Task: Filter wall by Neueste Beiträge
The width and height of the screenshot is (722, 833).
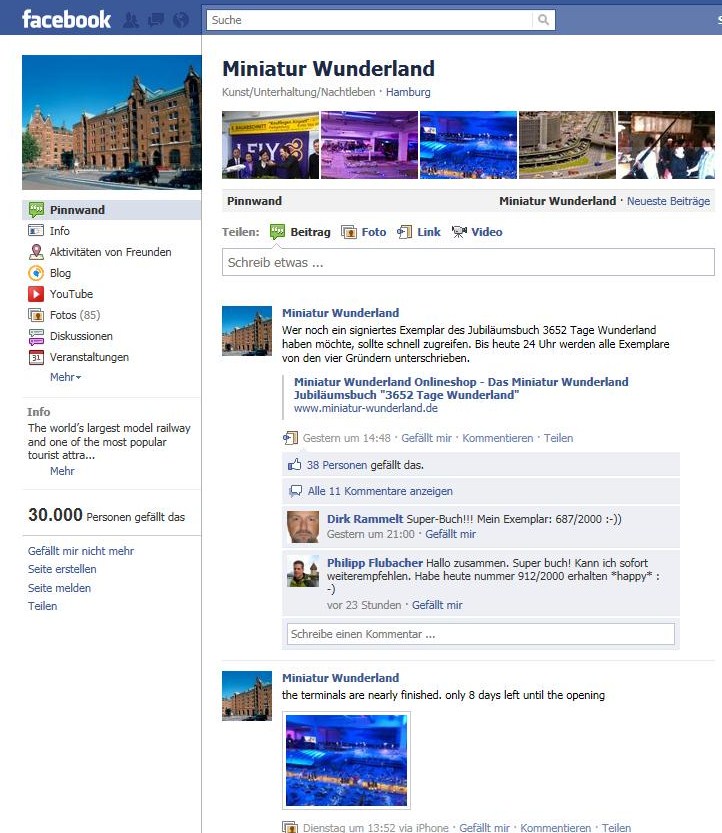Action: point(668,201)
